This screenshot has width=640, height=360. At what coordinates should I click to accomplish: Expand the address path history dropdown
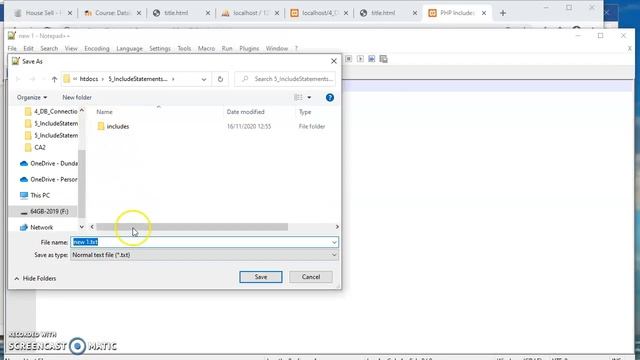point(204,79)
